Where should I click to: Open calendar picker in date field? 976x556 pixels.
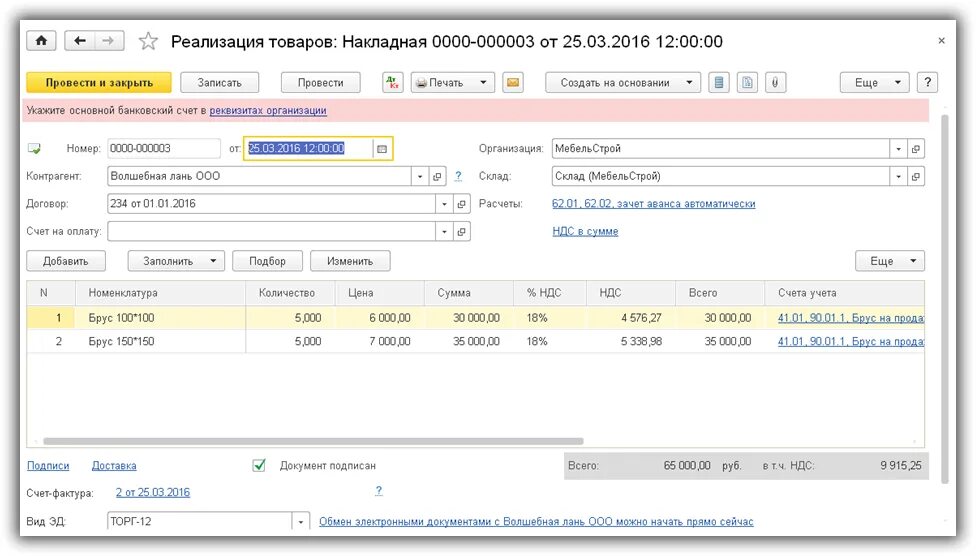pyautogui.click(x=382, y=149)
